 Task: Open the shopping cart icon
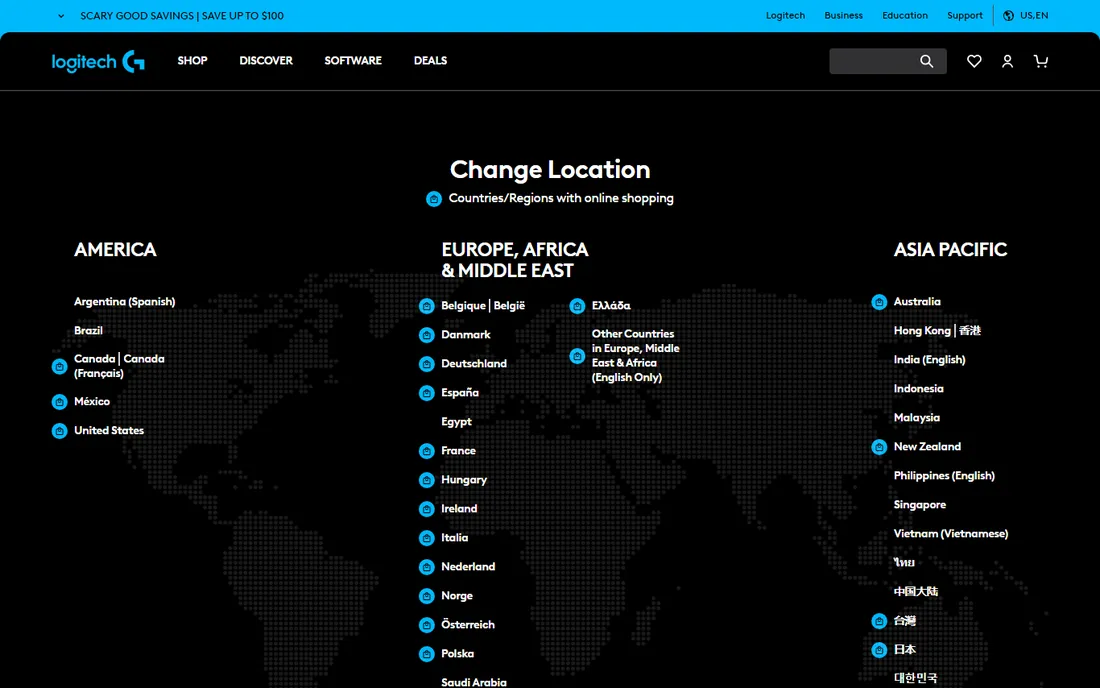[x=1040, y=61]
